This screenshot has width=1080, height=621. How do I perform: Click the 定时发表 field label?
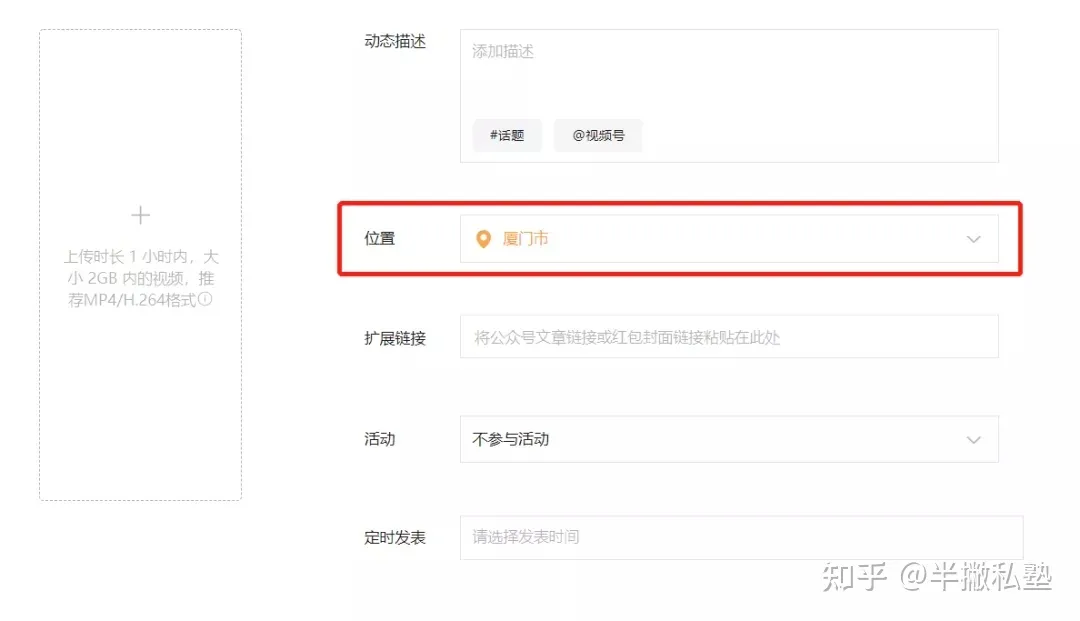tap(395, 538)
